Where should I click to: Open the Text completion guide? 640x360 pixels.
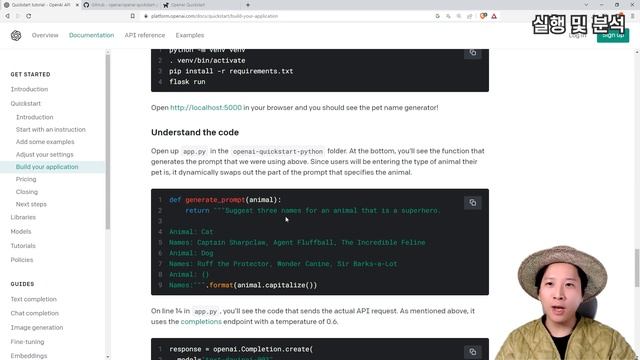point(33,299)
